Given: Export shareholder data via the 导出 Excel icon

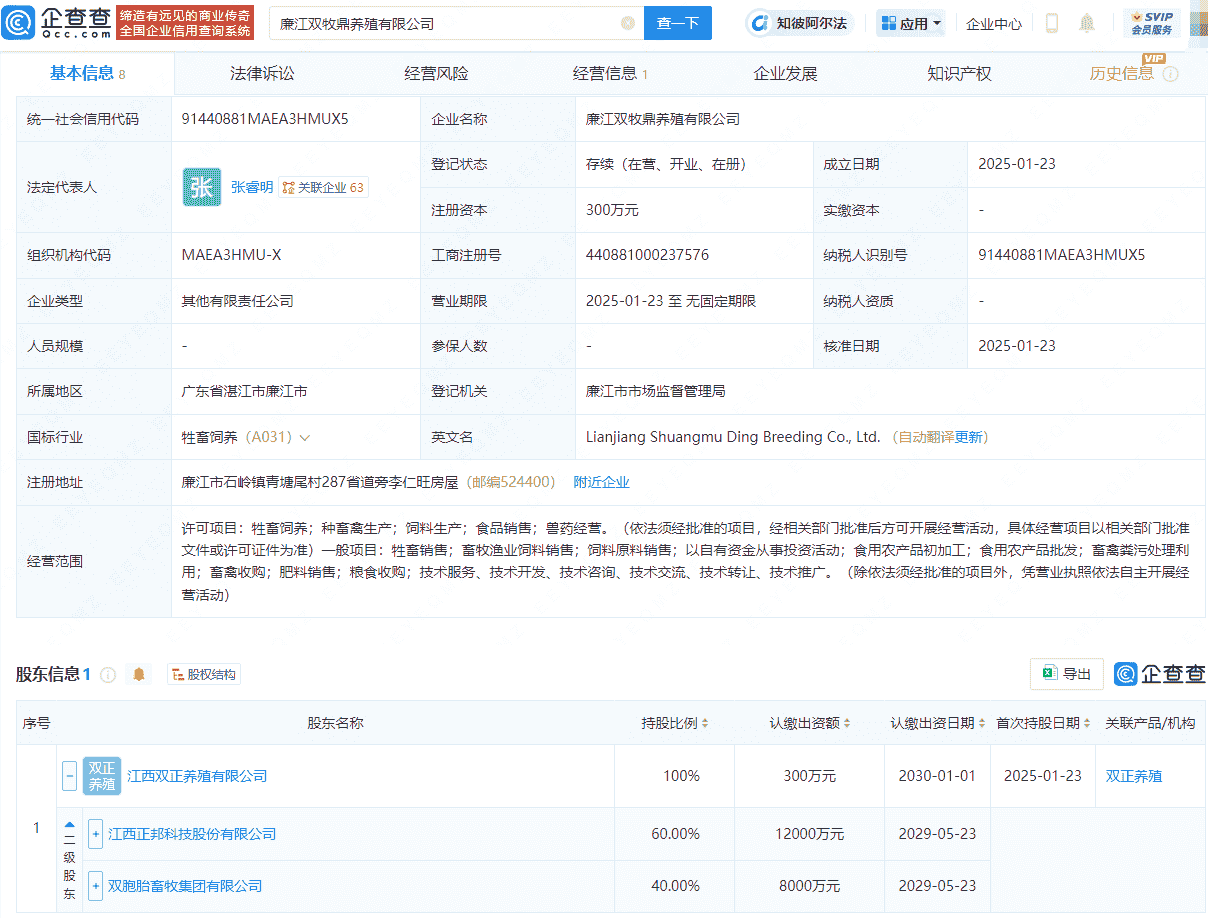Looking at the screenshot, I should [x=1066, y=674].
